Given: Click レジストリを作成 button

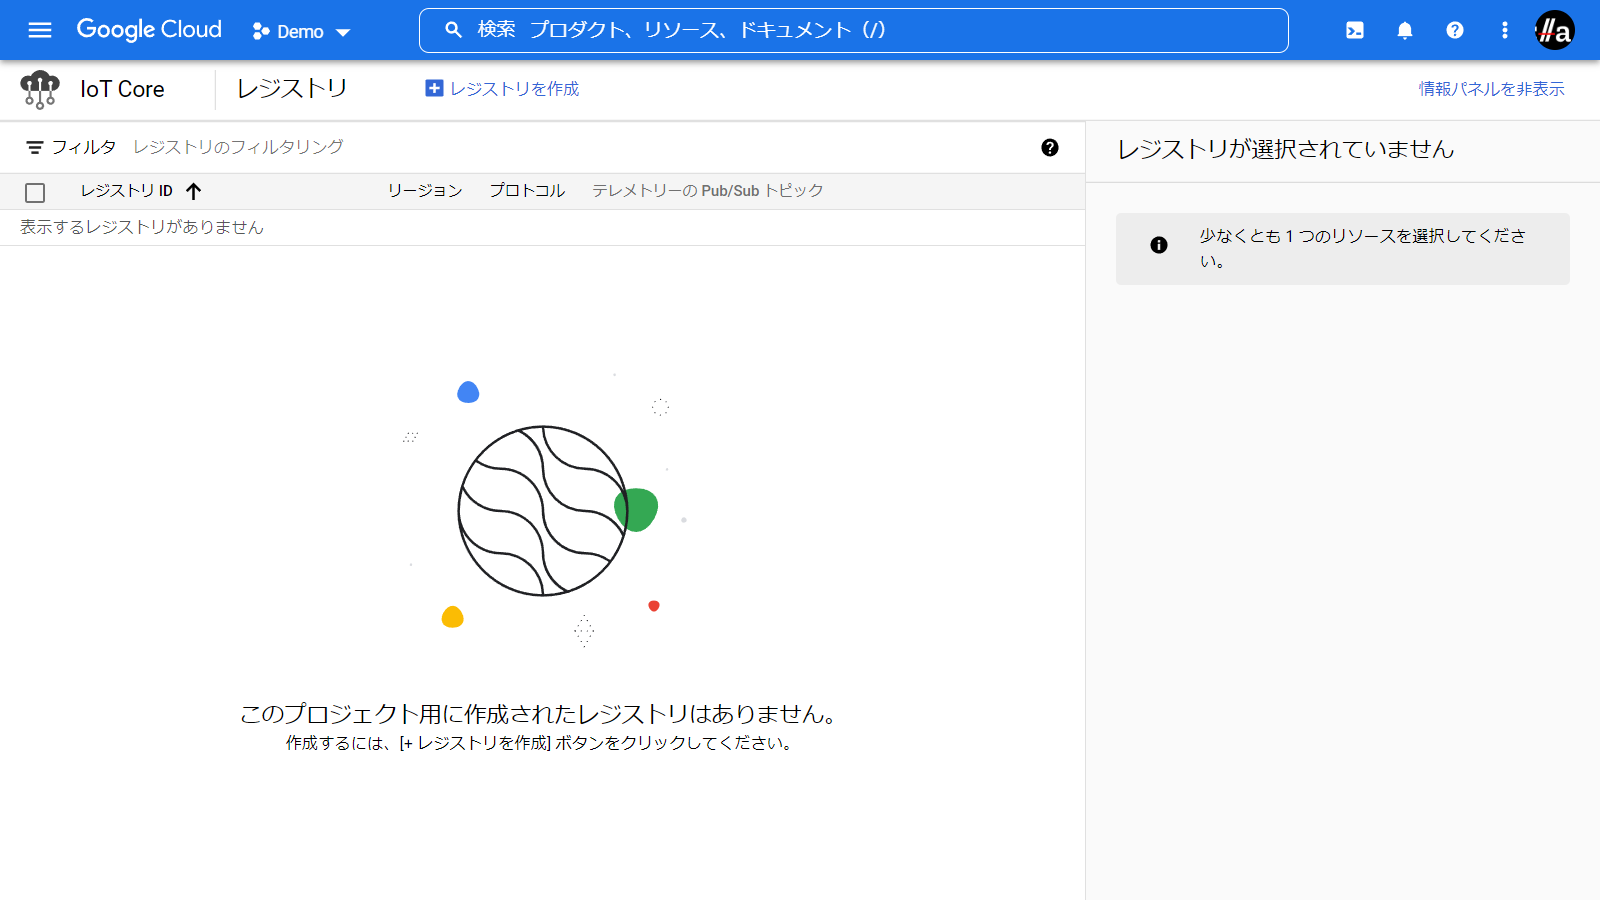Looking at the screenshot, I should click(502, 89).
